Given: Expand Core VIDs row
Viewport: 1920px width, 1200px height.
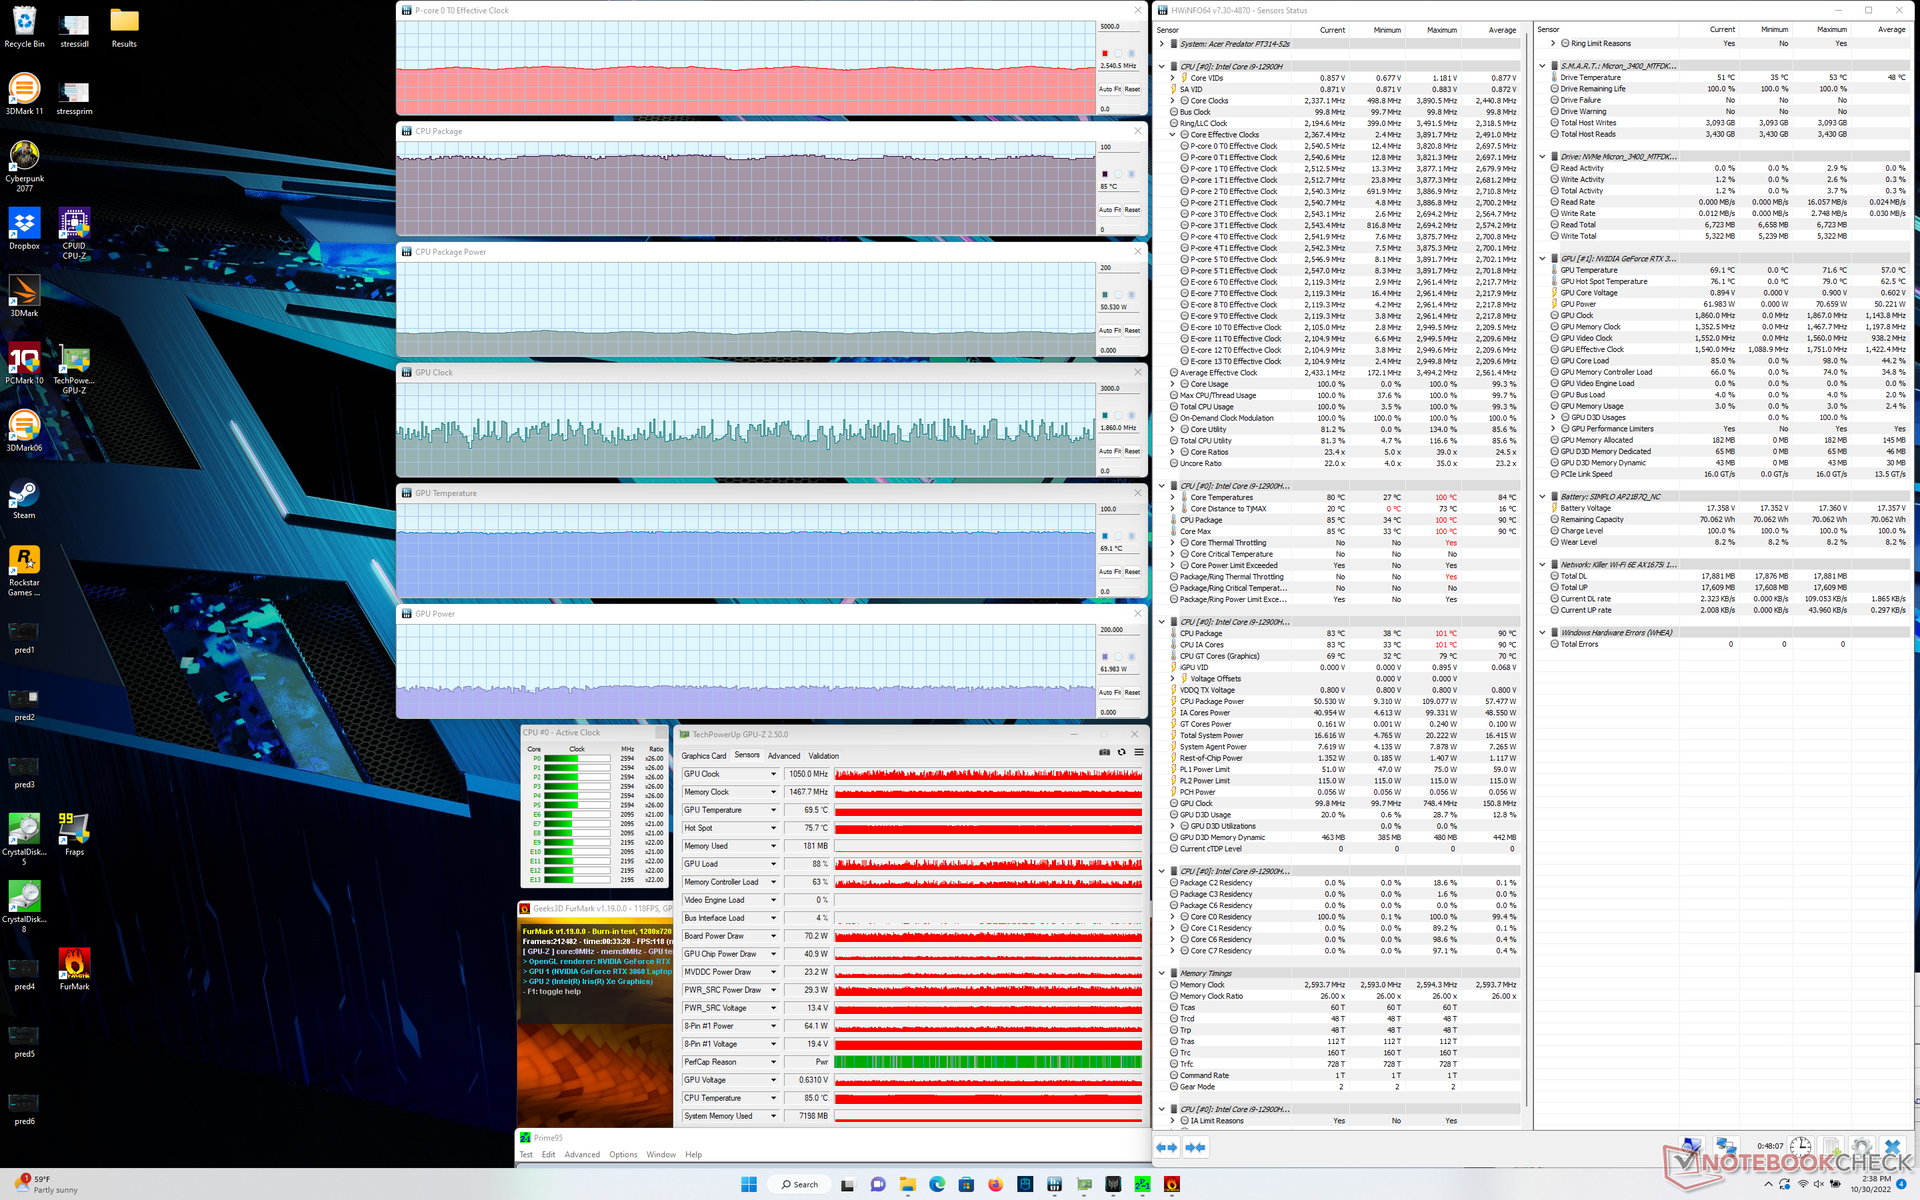Looking at the screenshot, I should tap(1173, 78).
